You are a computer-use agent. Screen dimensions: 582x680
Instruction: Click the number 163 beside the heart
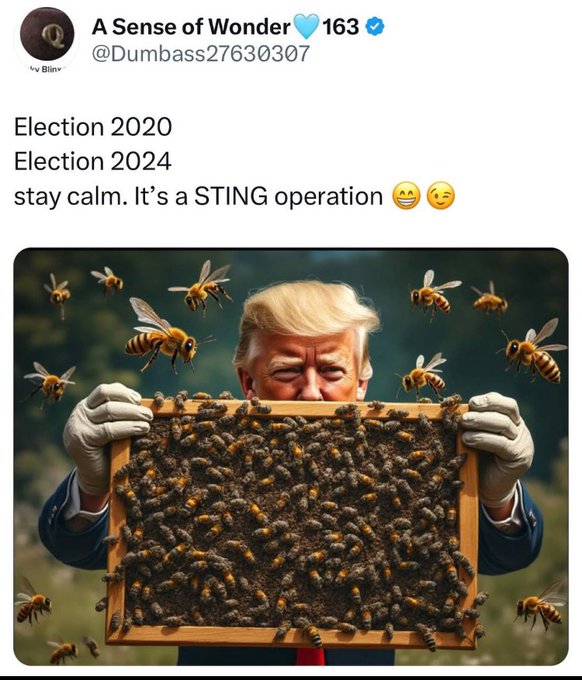click(x=341, y=27)
